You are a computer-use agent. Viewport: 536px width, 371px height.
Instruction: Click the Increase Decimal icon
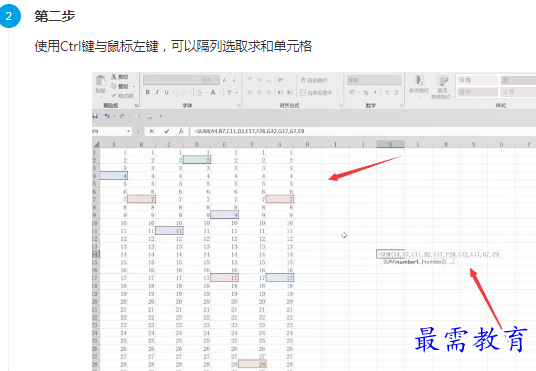[387, 92]
